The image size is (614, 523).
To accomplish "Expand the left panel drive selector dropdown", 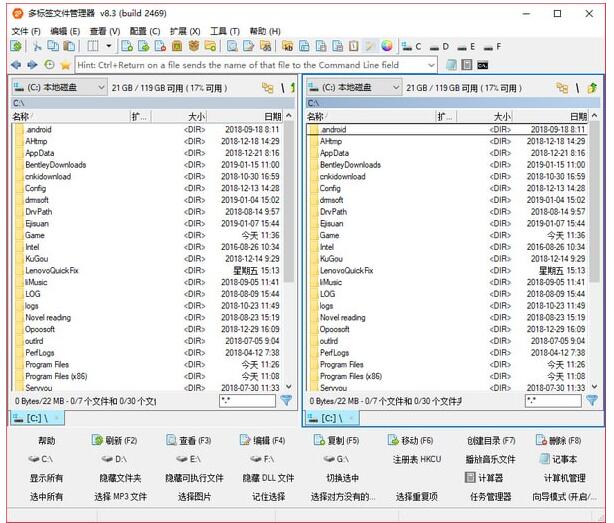I will pyautogui.click(x=101, y=87).
